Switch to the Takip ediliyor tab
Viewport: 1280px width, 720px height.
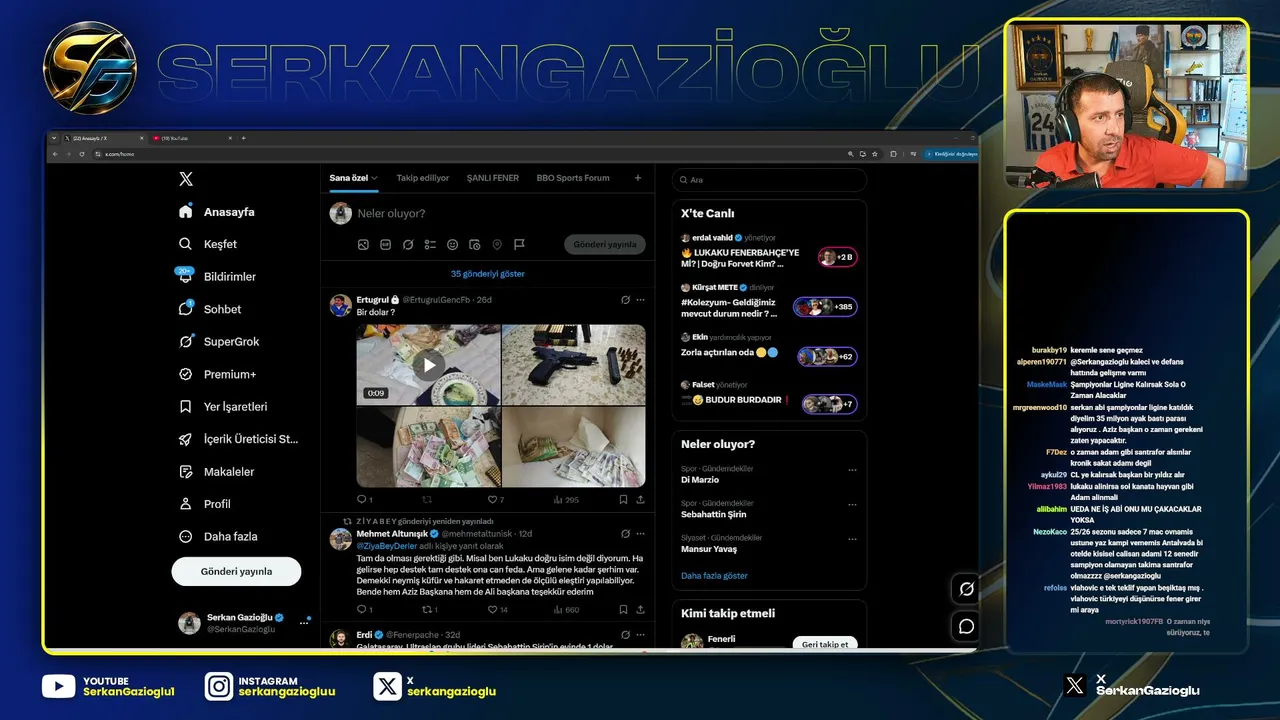pos(423,178)
